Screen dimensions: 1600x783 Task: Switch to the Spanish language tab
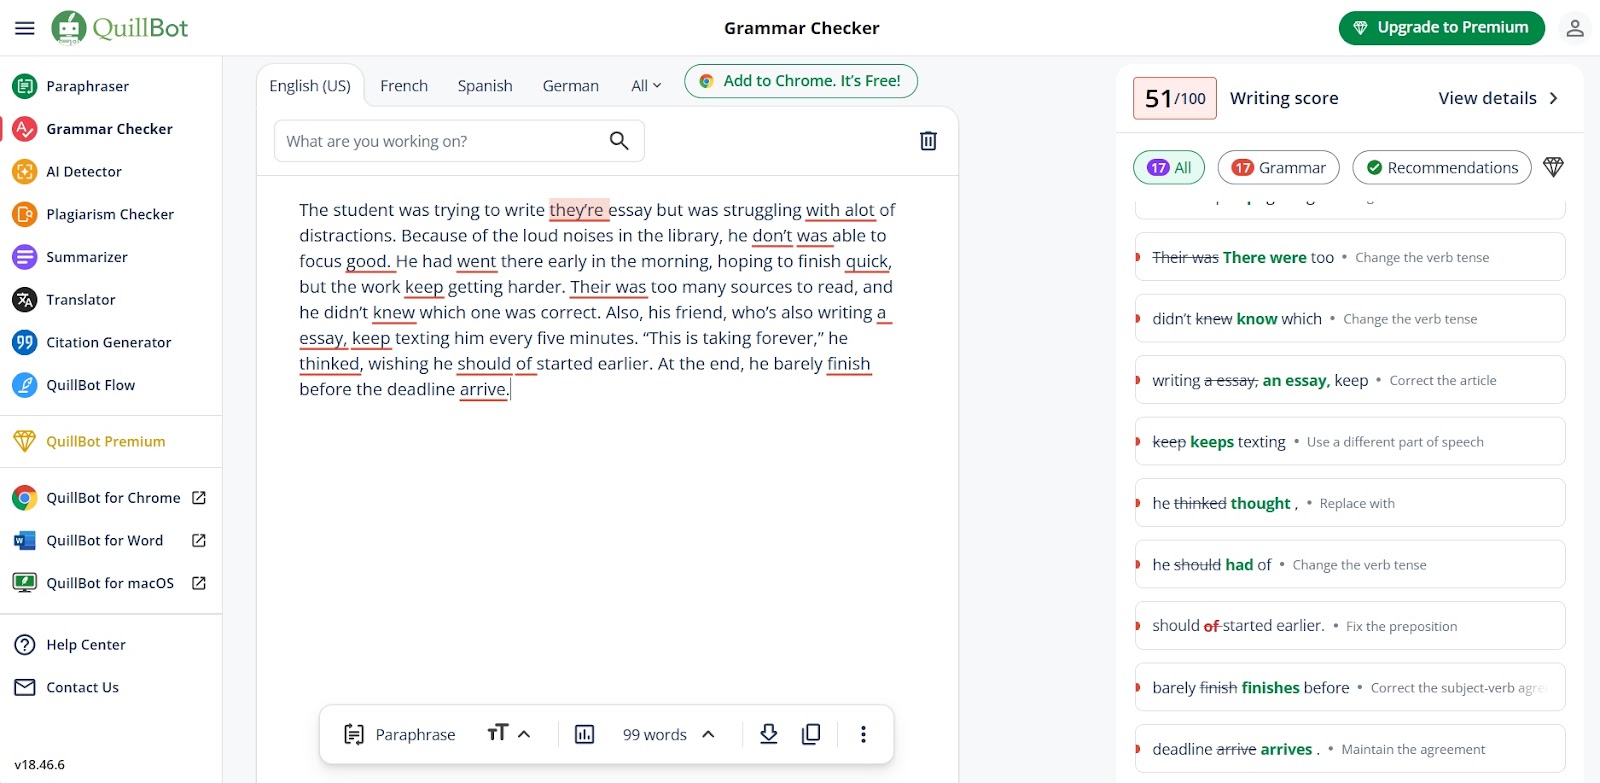tap(485, 86)
